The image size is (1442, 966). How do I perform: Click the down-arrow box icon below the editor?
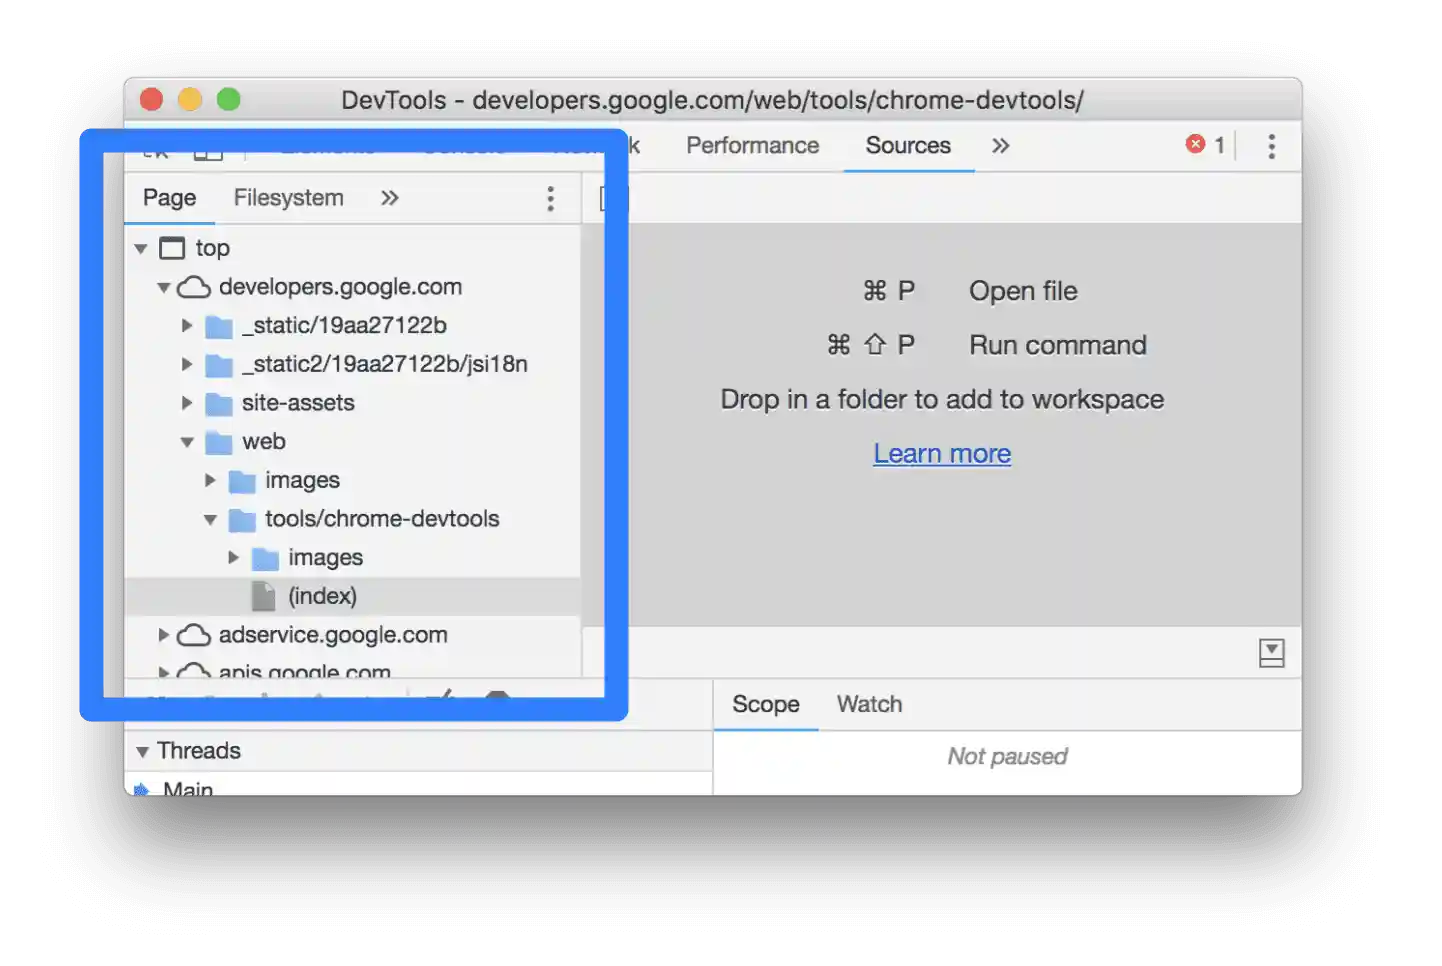coord(1271,653)
